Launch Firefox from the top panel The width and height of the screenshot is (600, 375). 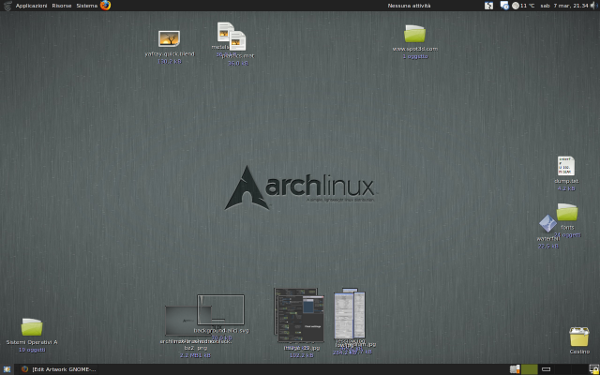coord(105,5)
